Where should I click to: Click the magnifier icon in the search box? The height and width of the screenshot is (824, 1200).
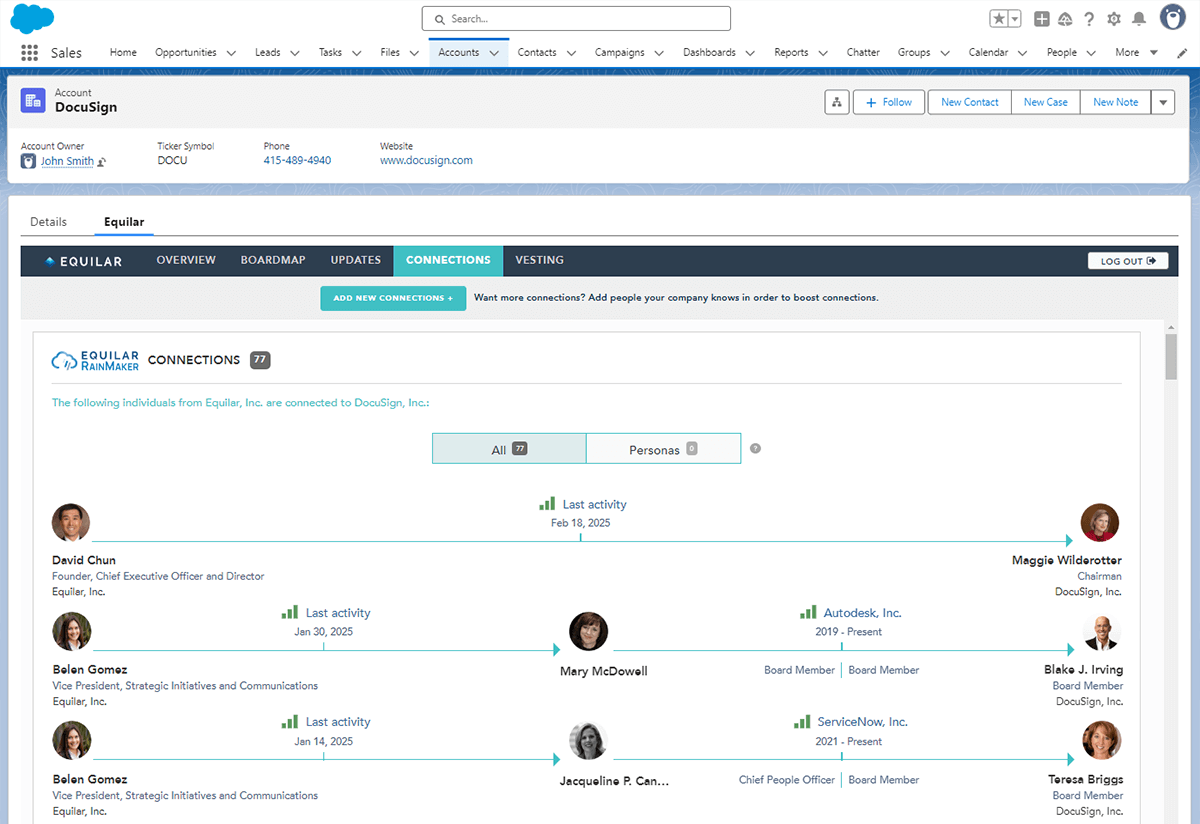click(x=439, y=19)
